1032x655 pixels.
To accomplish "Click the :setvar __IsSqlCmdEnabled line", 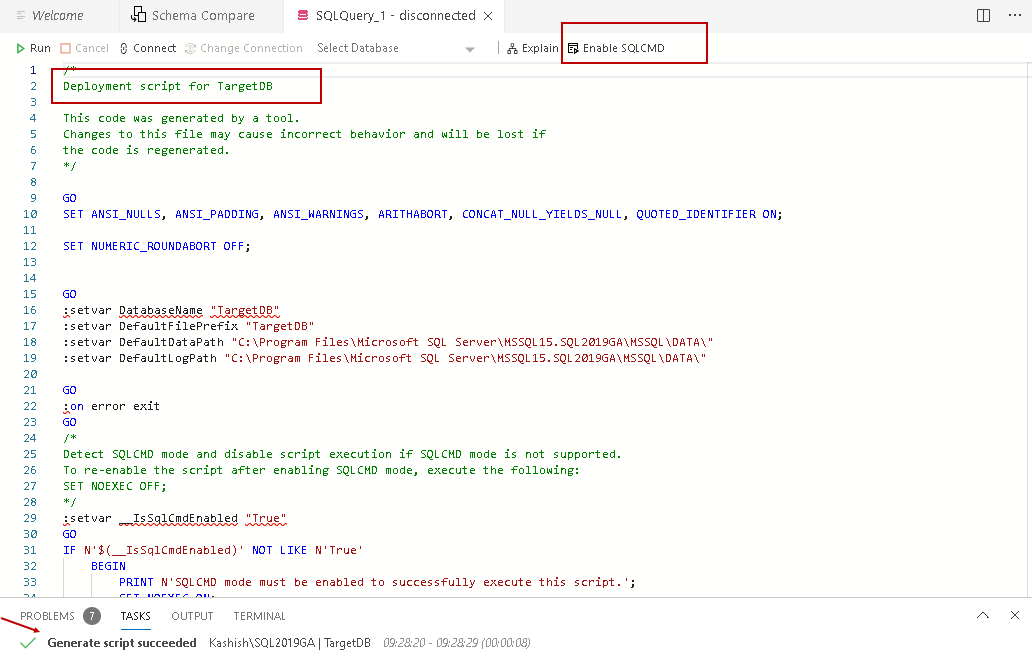I will (x=175, y=519).
